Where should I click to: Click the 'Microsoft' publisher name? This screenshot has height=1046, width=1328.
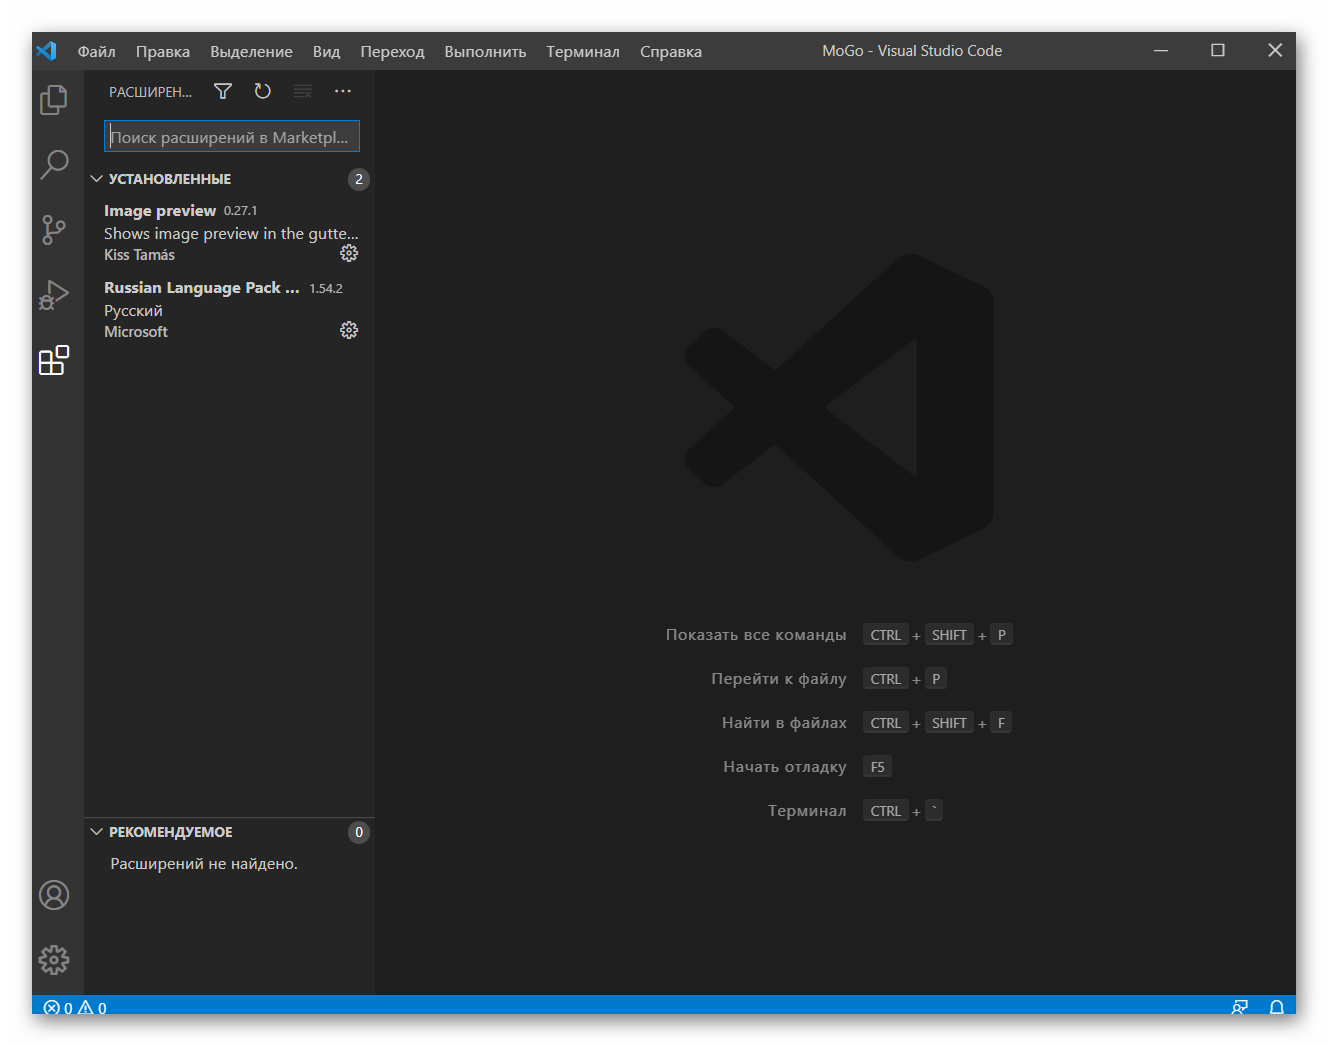[x=136, y=332]
